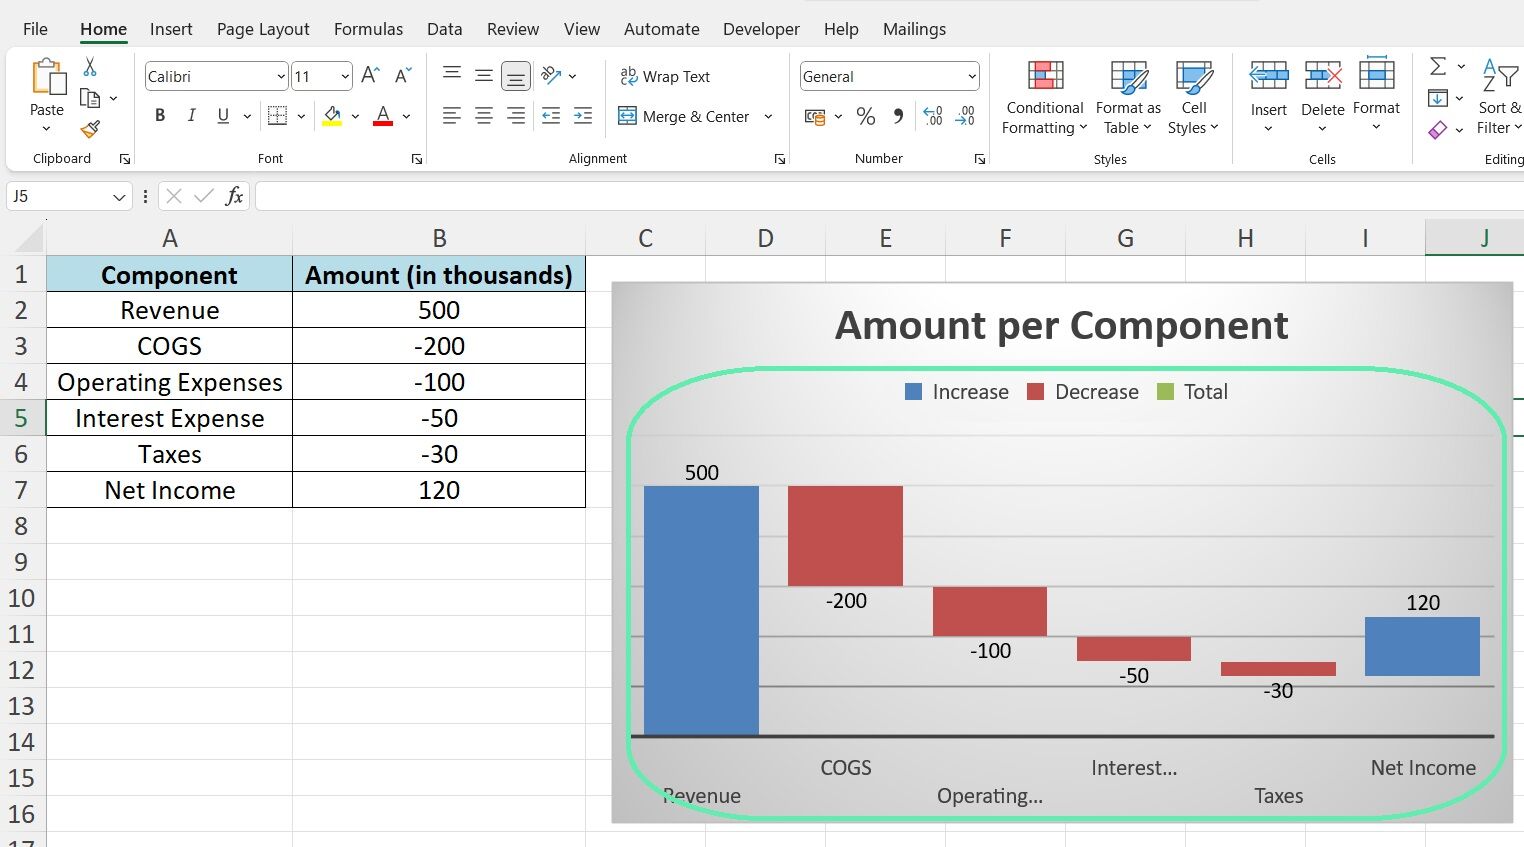Activate the Format Painter brush
Viewport: 1524px width, 847px height.
coord(90,129)
